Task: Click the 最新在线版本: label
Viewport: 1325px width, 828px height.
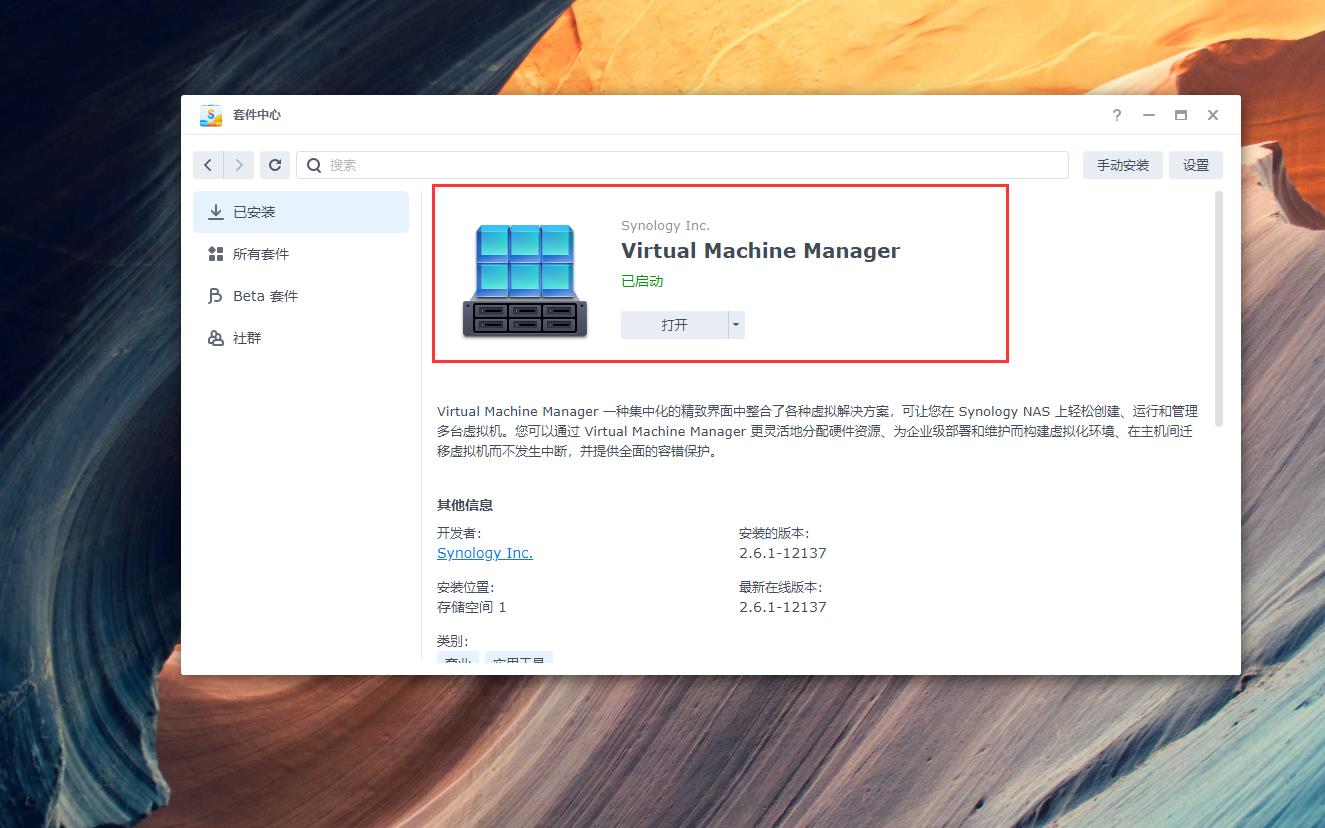Action: coord(781,587)
